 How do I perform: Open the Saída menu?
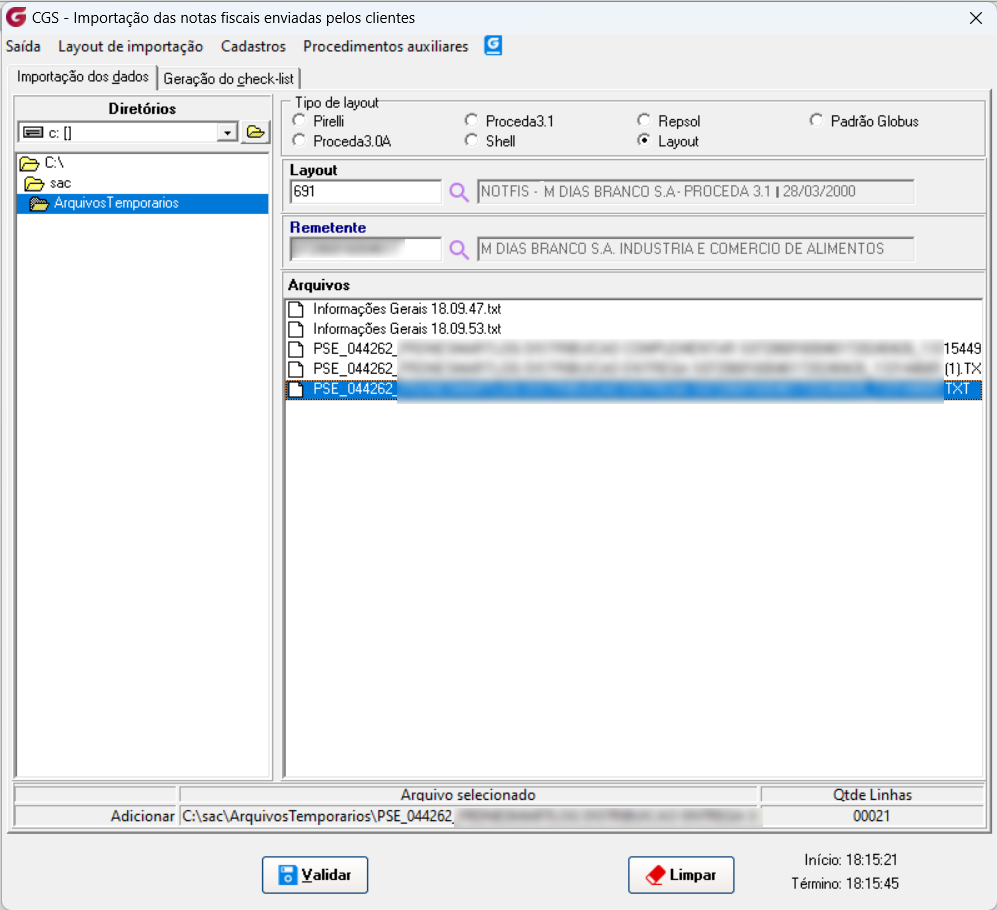(x=24, y=46)
